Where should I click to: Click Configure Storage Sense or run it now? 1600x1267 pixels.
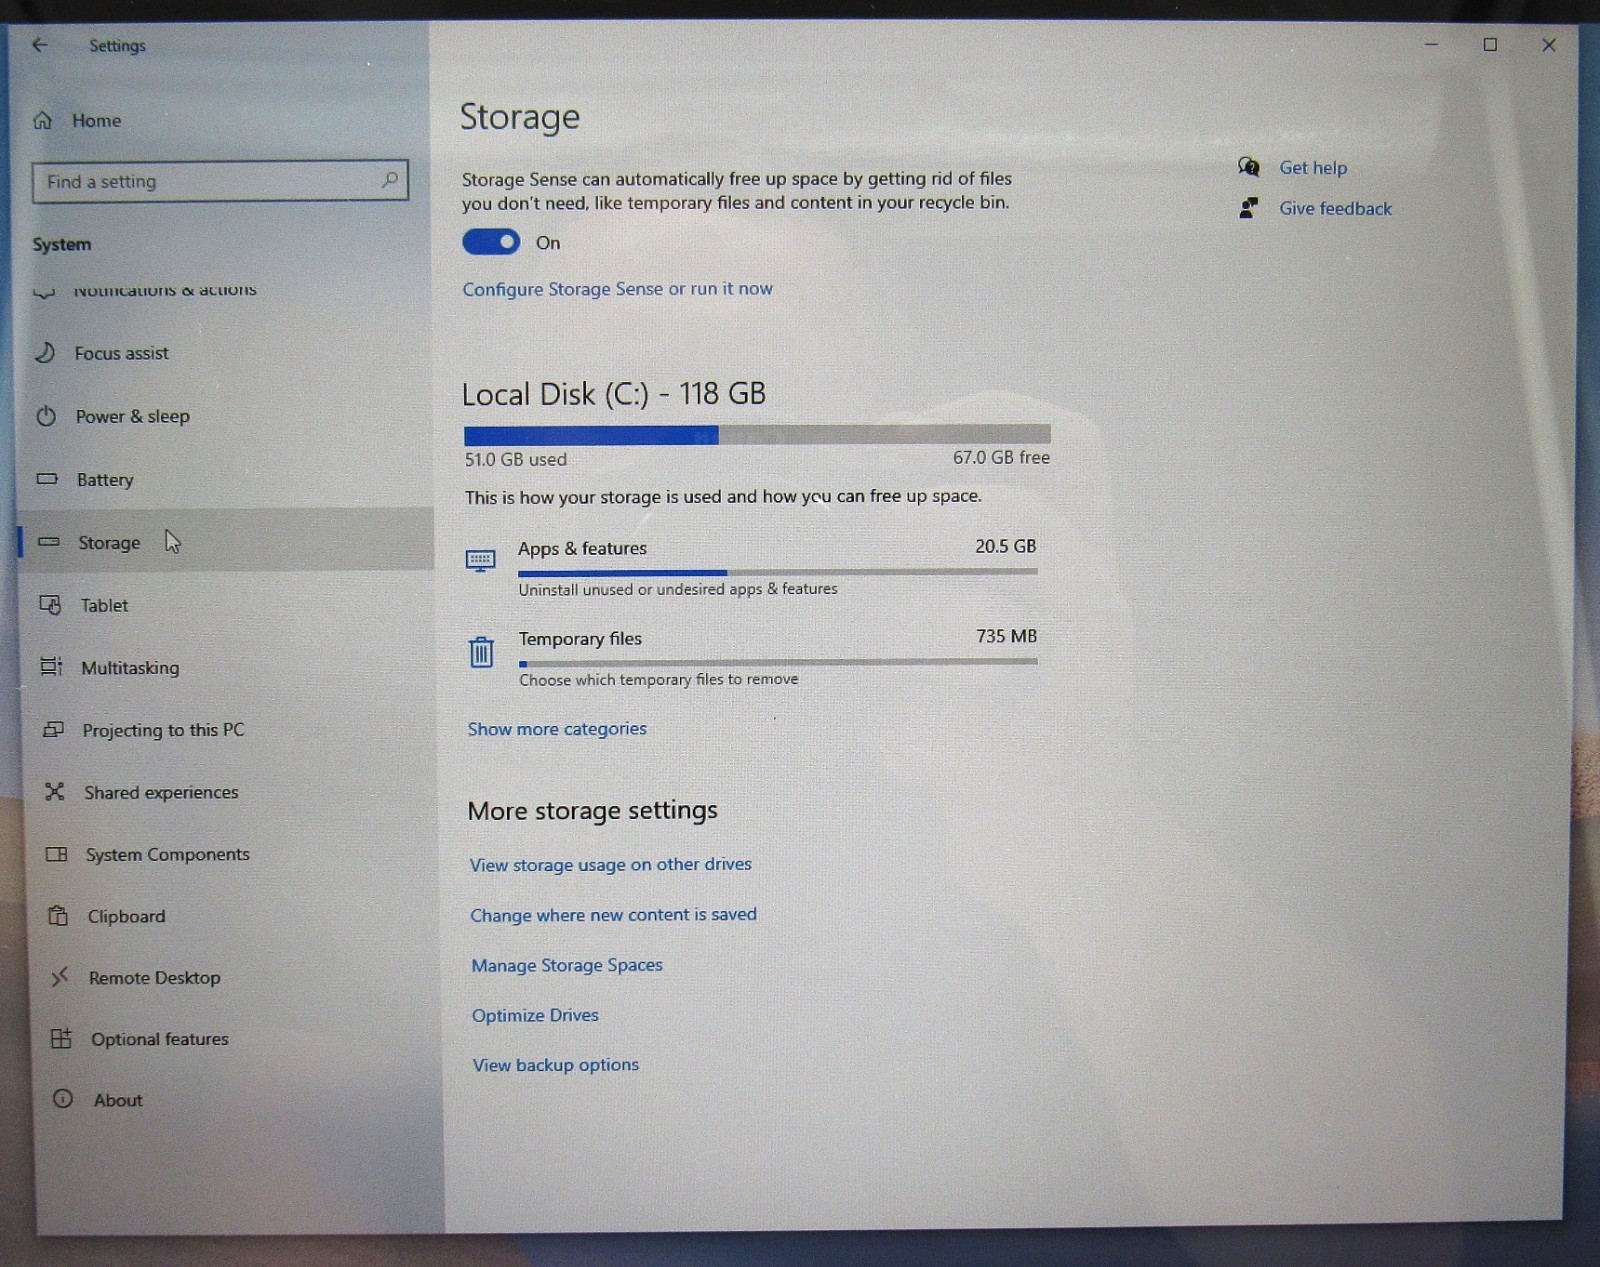point(617,288)
